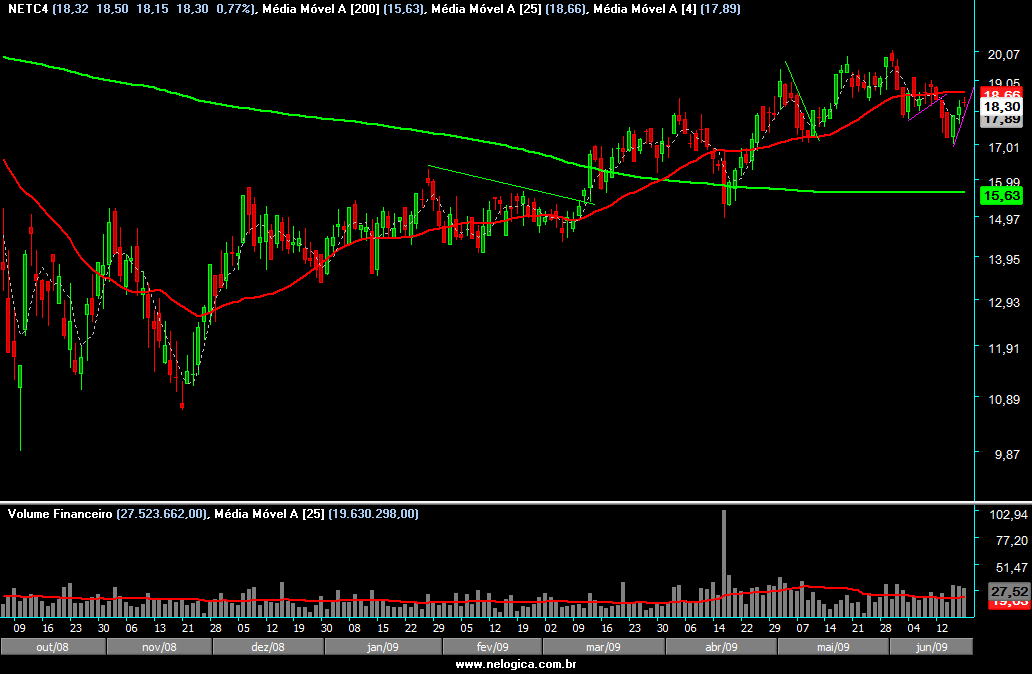The width and height of the screenshot is (1032, 674).
Task: Click the 13,95 price axis label
Action: click(1004, 259)
